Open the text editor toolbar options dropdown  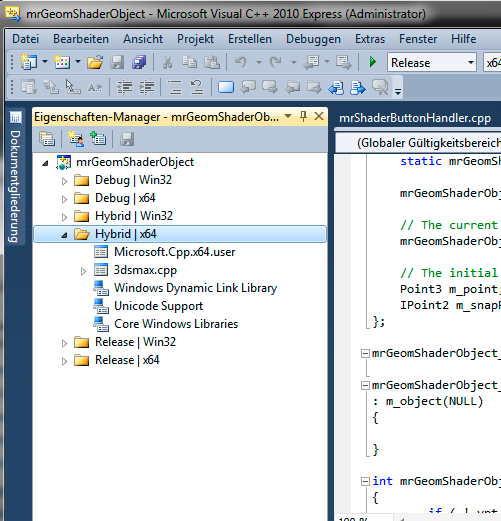click(398, 91)
